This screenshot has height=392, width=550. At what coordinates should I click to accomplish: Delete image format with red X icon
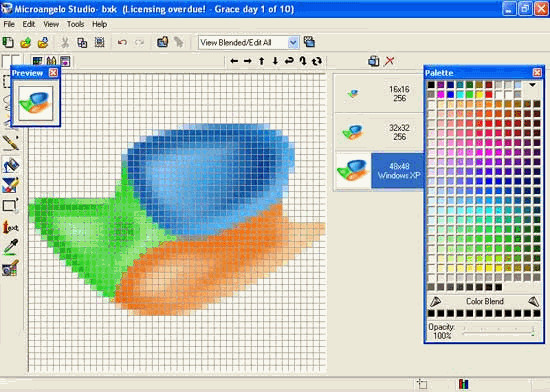389,61
